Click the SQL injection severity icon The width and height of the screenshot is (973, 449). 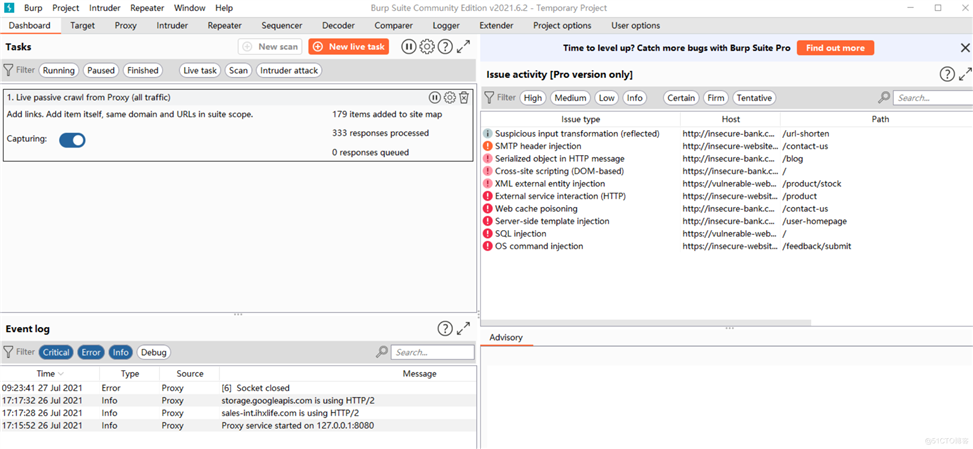tap(488, 234)
